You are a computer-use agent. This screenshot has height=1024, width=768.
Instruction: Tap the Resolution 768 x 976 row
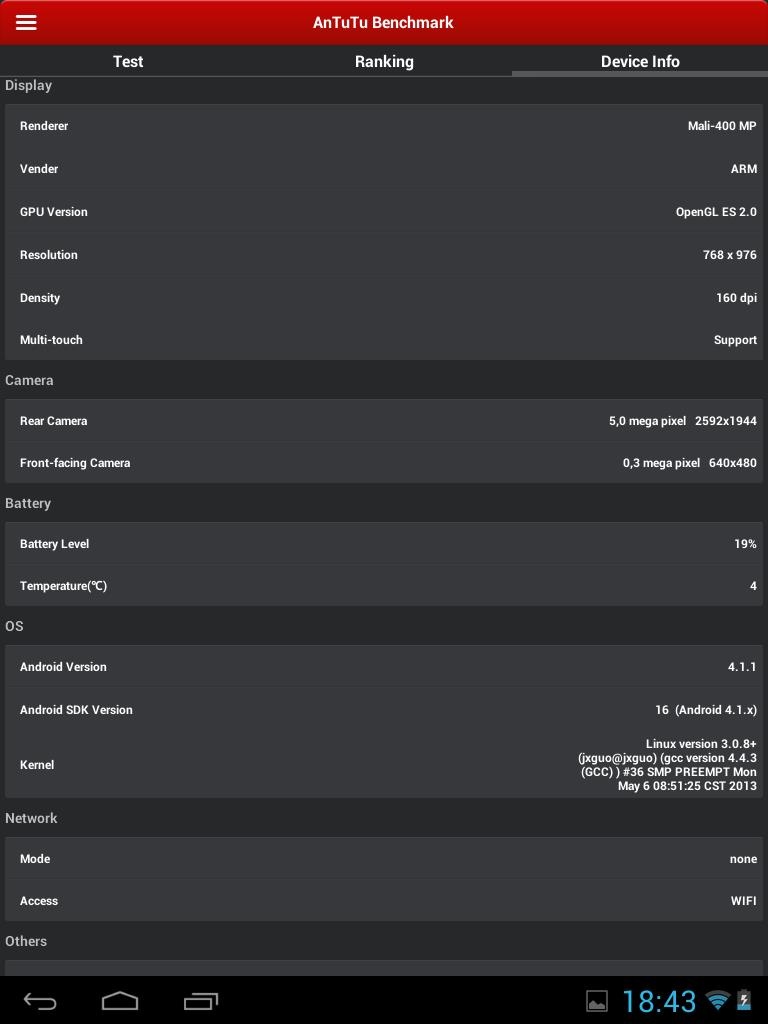(384, 255)
